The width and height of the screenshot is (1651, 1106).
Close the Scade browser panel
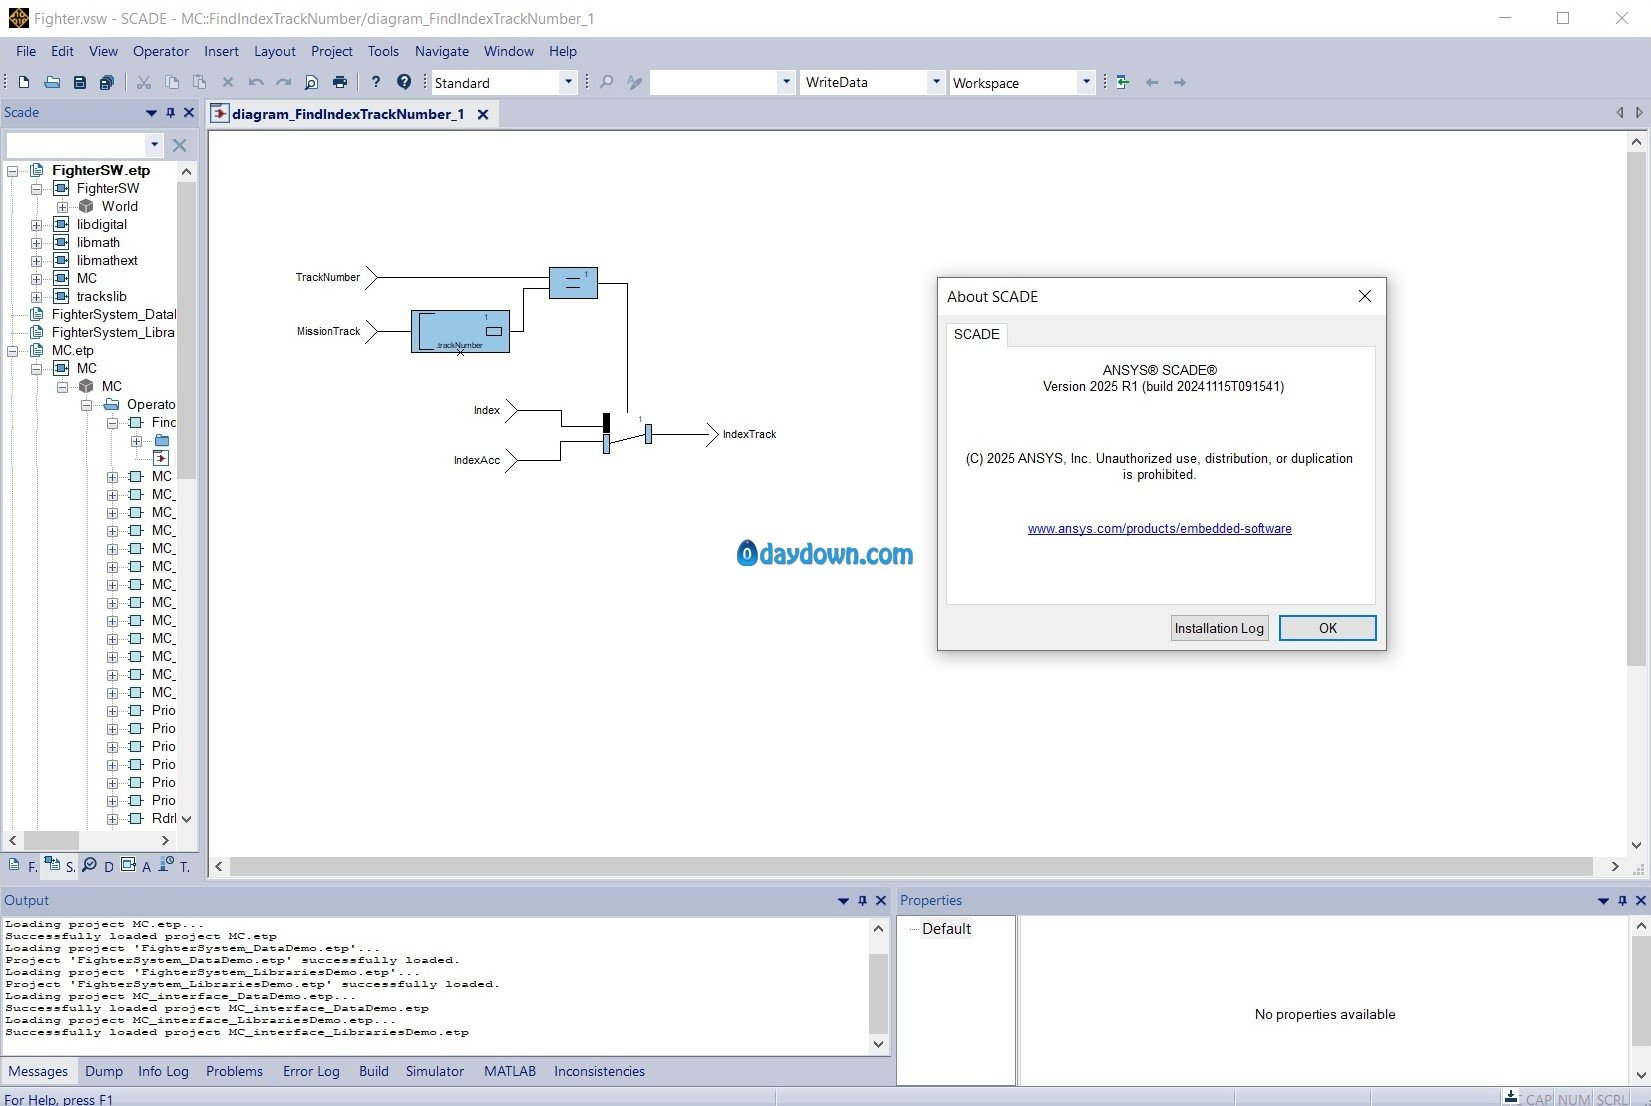[189, 113]
